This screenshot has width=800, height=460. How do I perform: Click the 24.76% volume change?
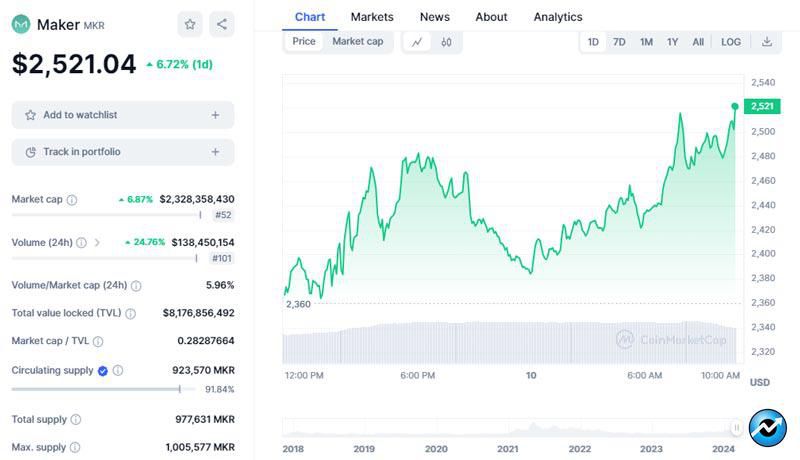(145, 242)
